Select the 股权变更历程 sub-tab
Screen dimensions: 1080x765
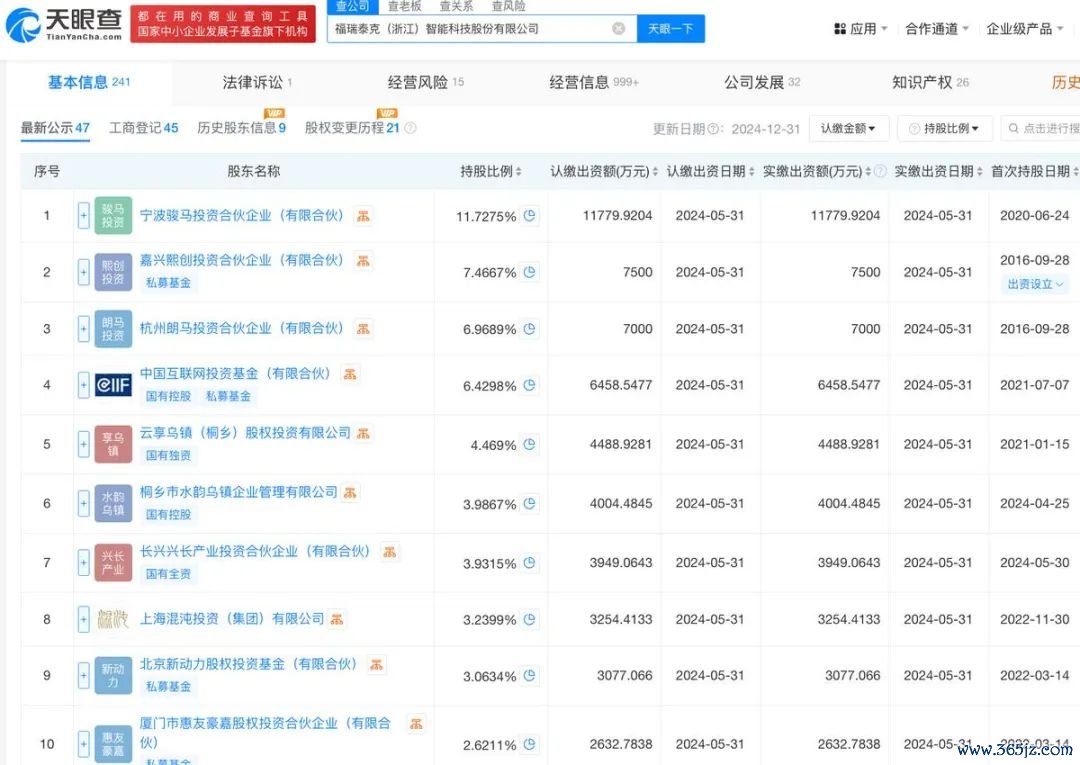point(352,128)
